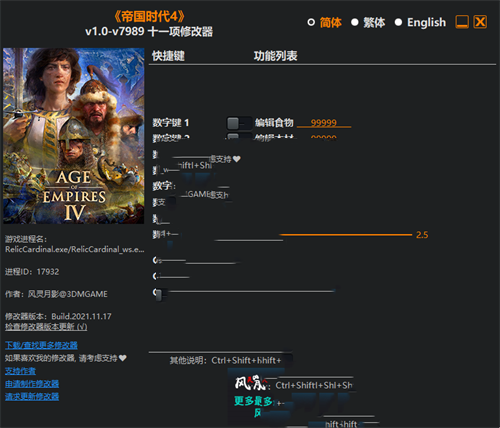The image size is (500, 428).
Task: Click the 99999 food value field
Action: tap(324, 123)
